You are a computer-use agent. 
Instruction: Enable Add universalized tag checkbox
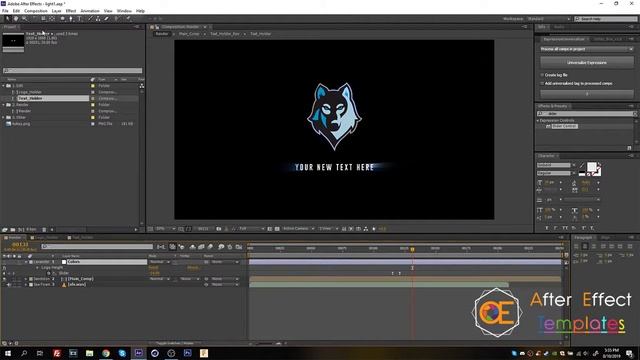542,83
